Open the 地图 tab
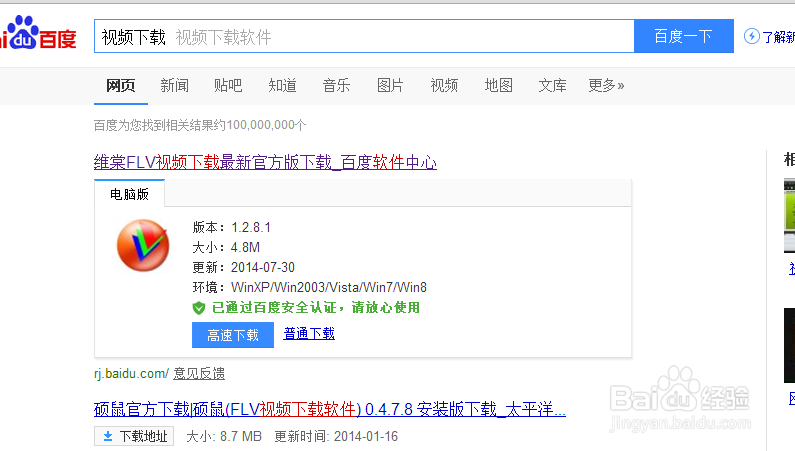The height and width of the screenshot is (451, 795). (498, 85)
